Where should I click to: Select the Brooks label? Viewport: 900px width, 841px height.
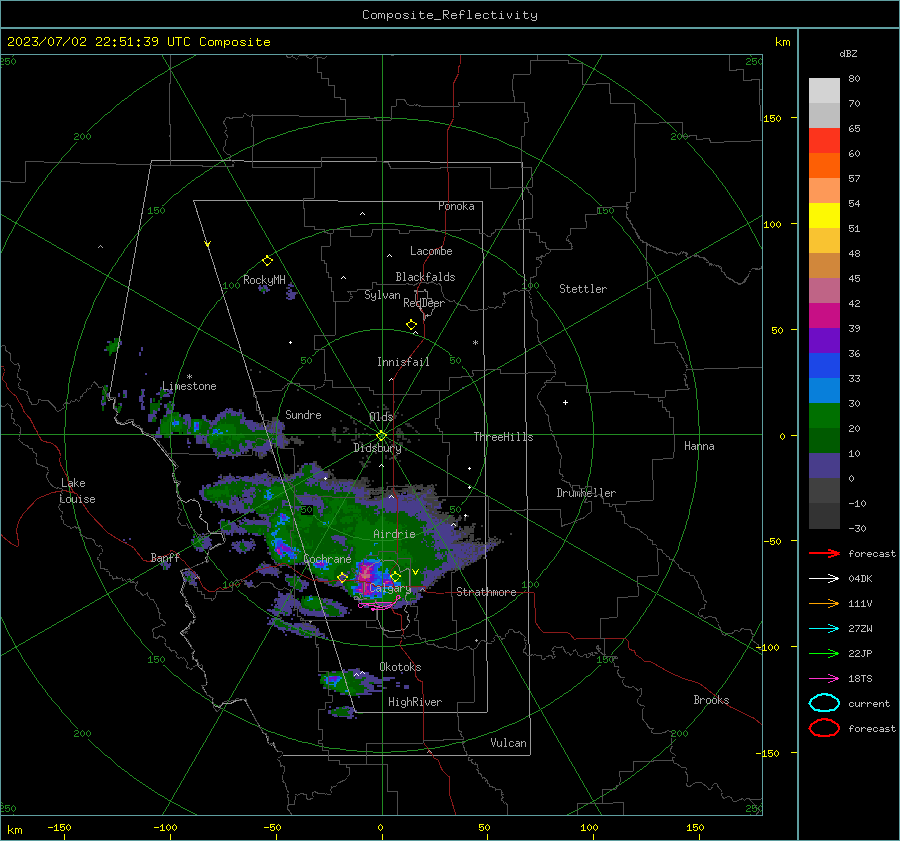tap(711, 700)
